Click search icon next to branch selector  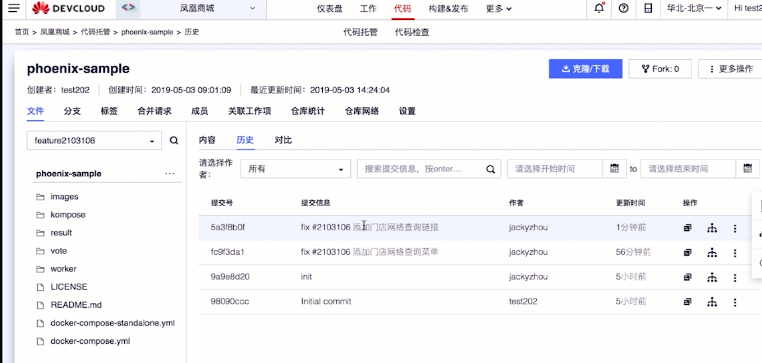[174, 140]
